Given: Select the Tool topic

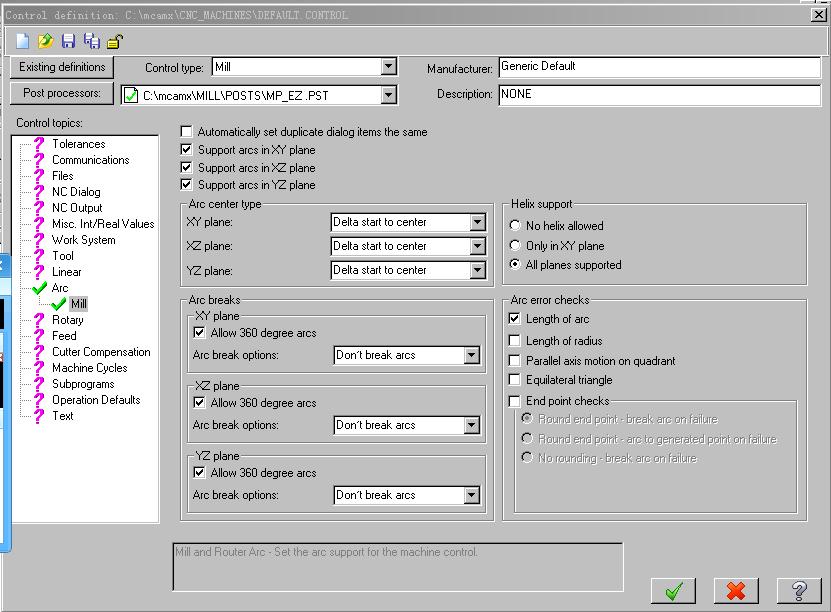Looking at the screenshot, I should (x=63, y=255).
